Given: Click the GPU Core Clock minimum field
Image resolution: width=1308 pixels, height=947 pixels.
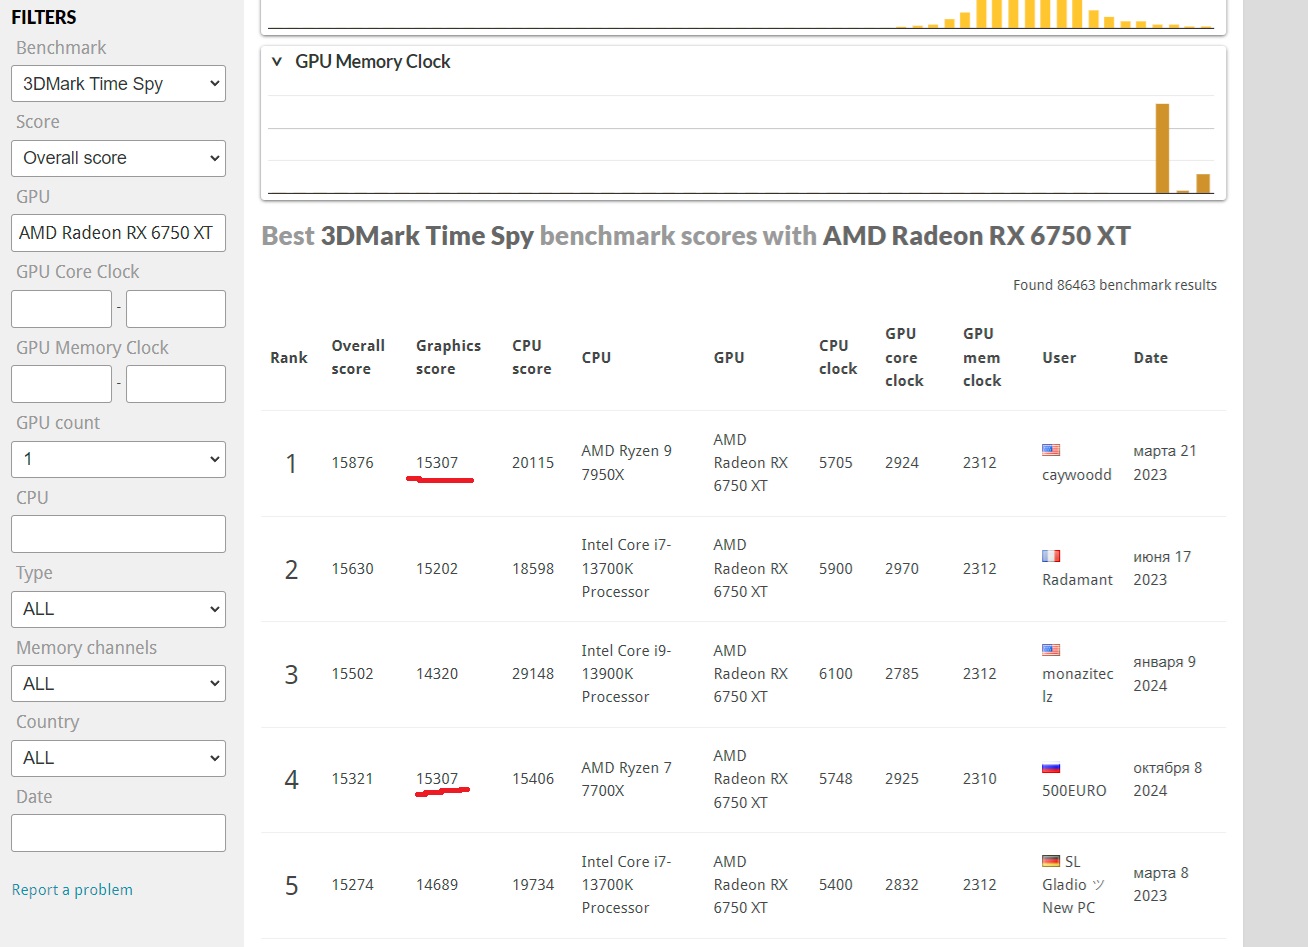Looking at the screenshot, I should coord(61,309).
